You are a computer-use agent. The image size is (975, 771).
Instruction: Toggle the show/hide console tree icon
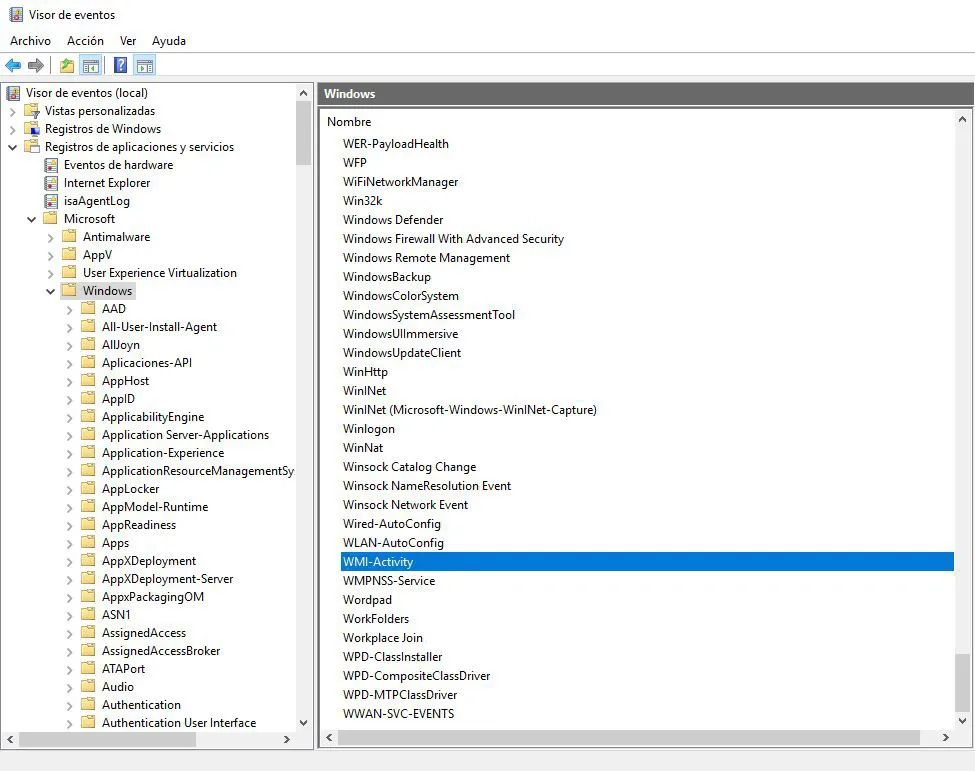[x=91, y=65]
